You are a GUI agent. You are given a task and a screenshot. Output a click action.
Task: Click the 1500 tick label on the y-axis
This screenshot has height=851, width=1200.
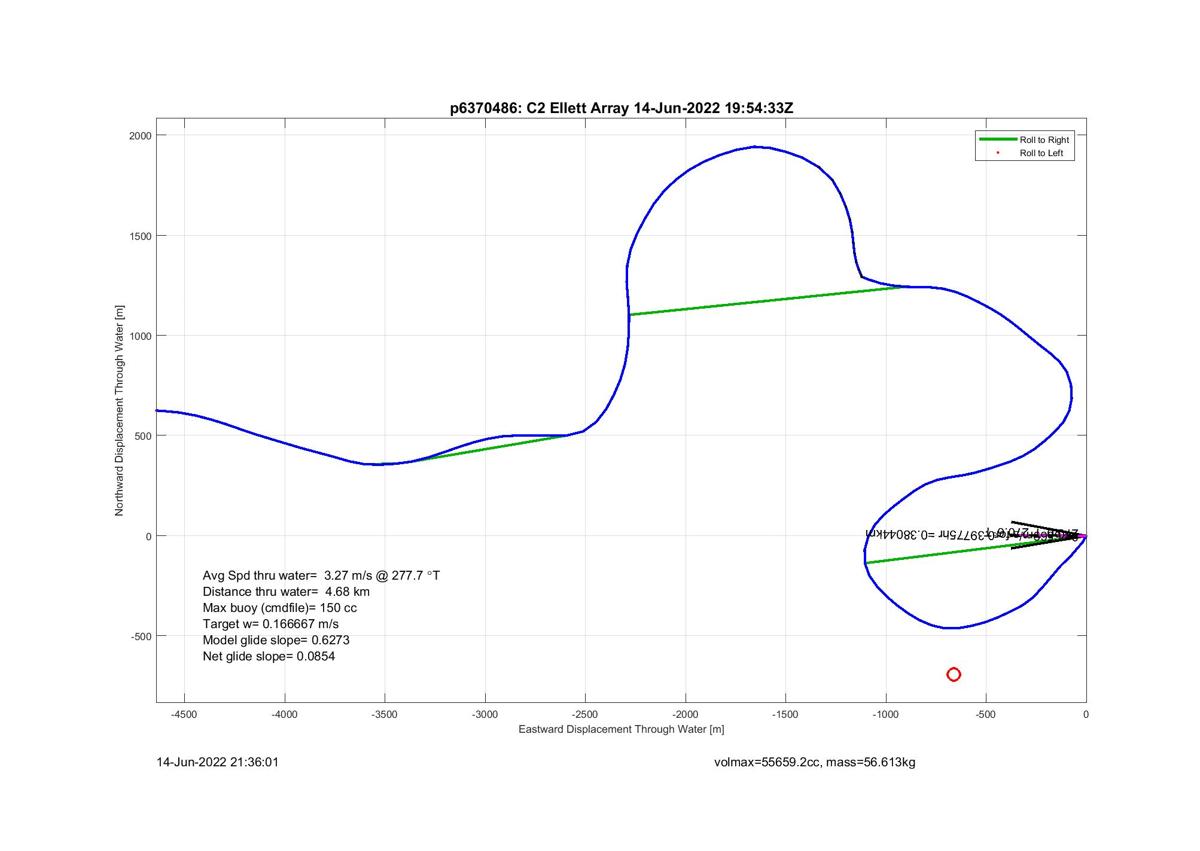(x=139, y=236)
